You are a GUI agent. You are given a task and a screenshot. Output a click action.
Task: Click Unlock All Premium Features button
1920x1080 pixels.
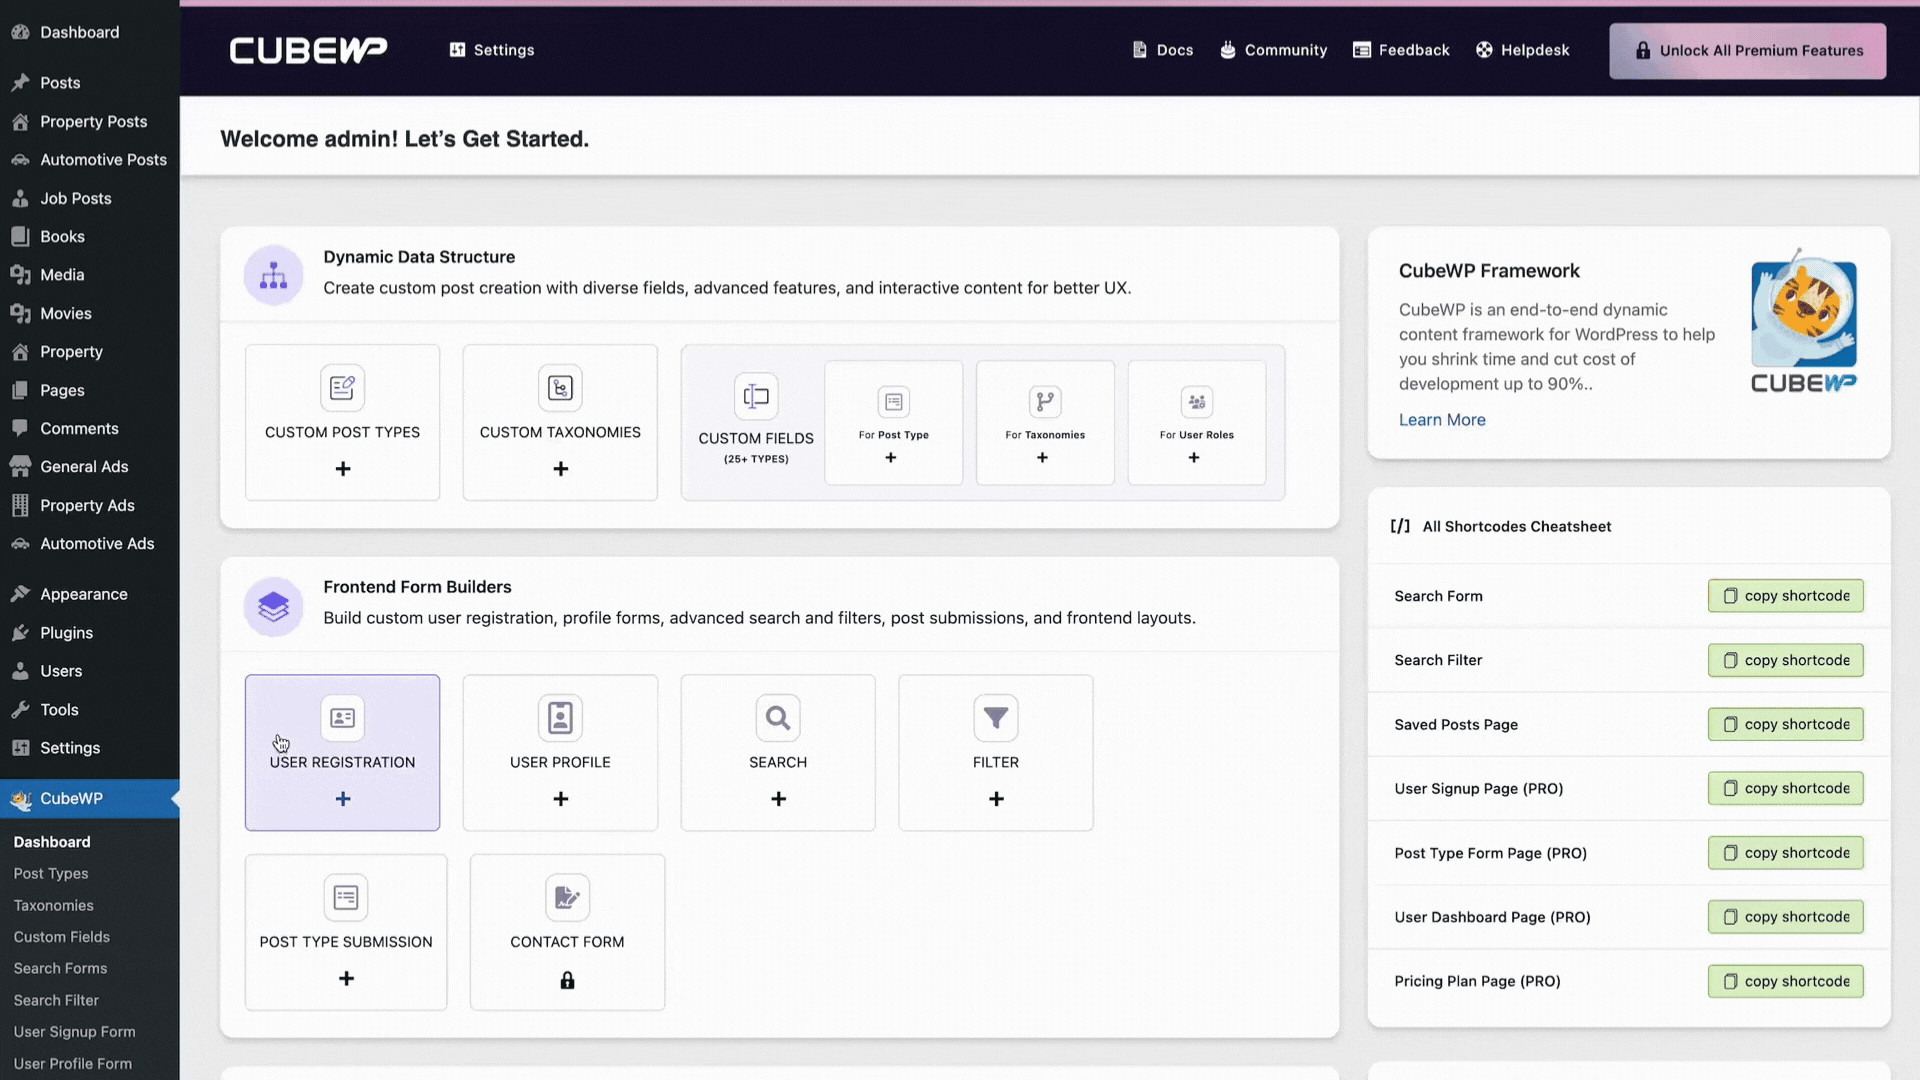1748,51
